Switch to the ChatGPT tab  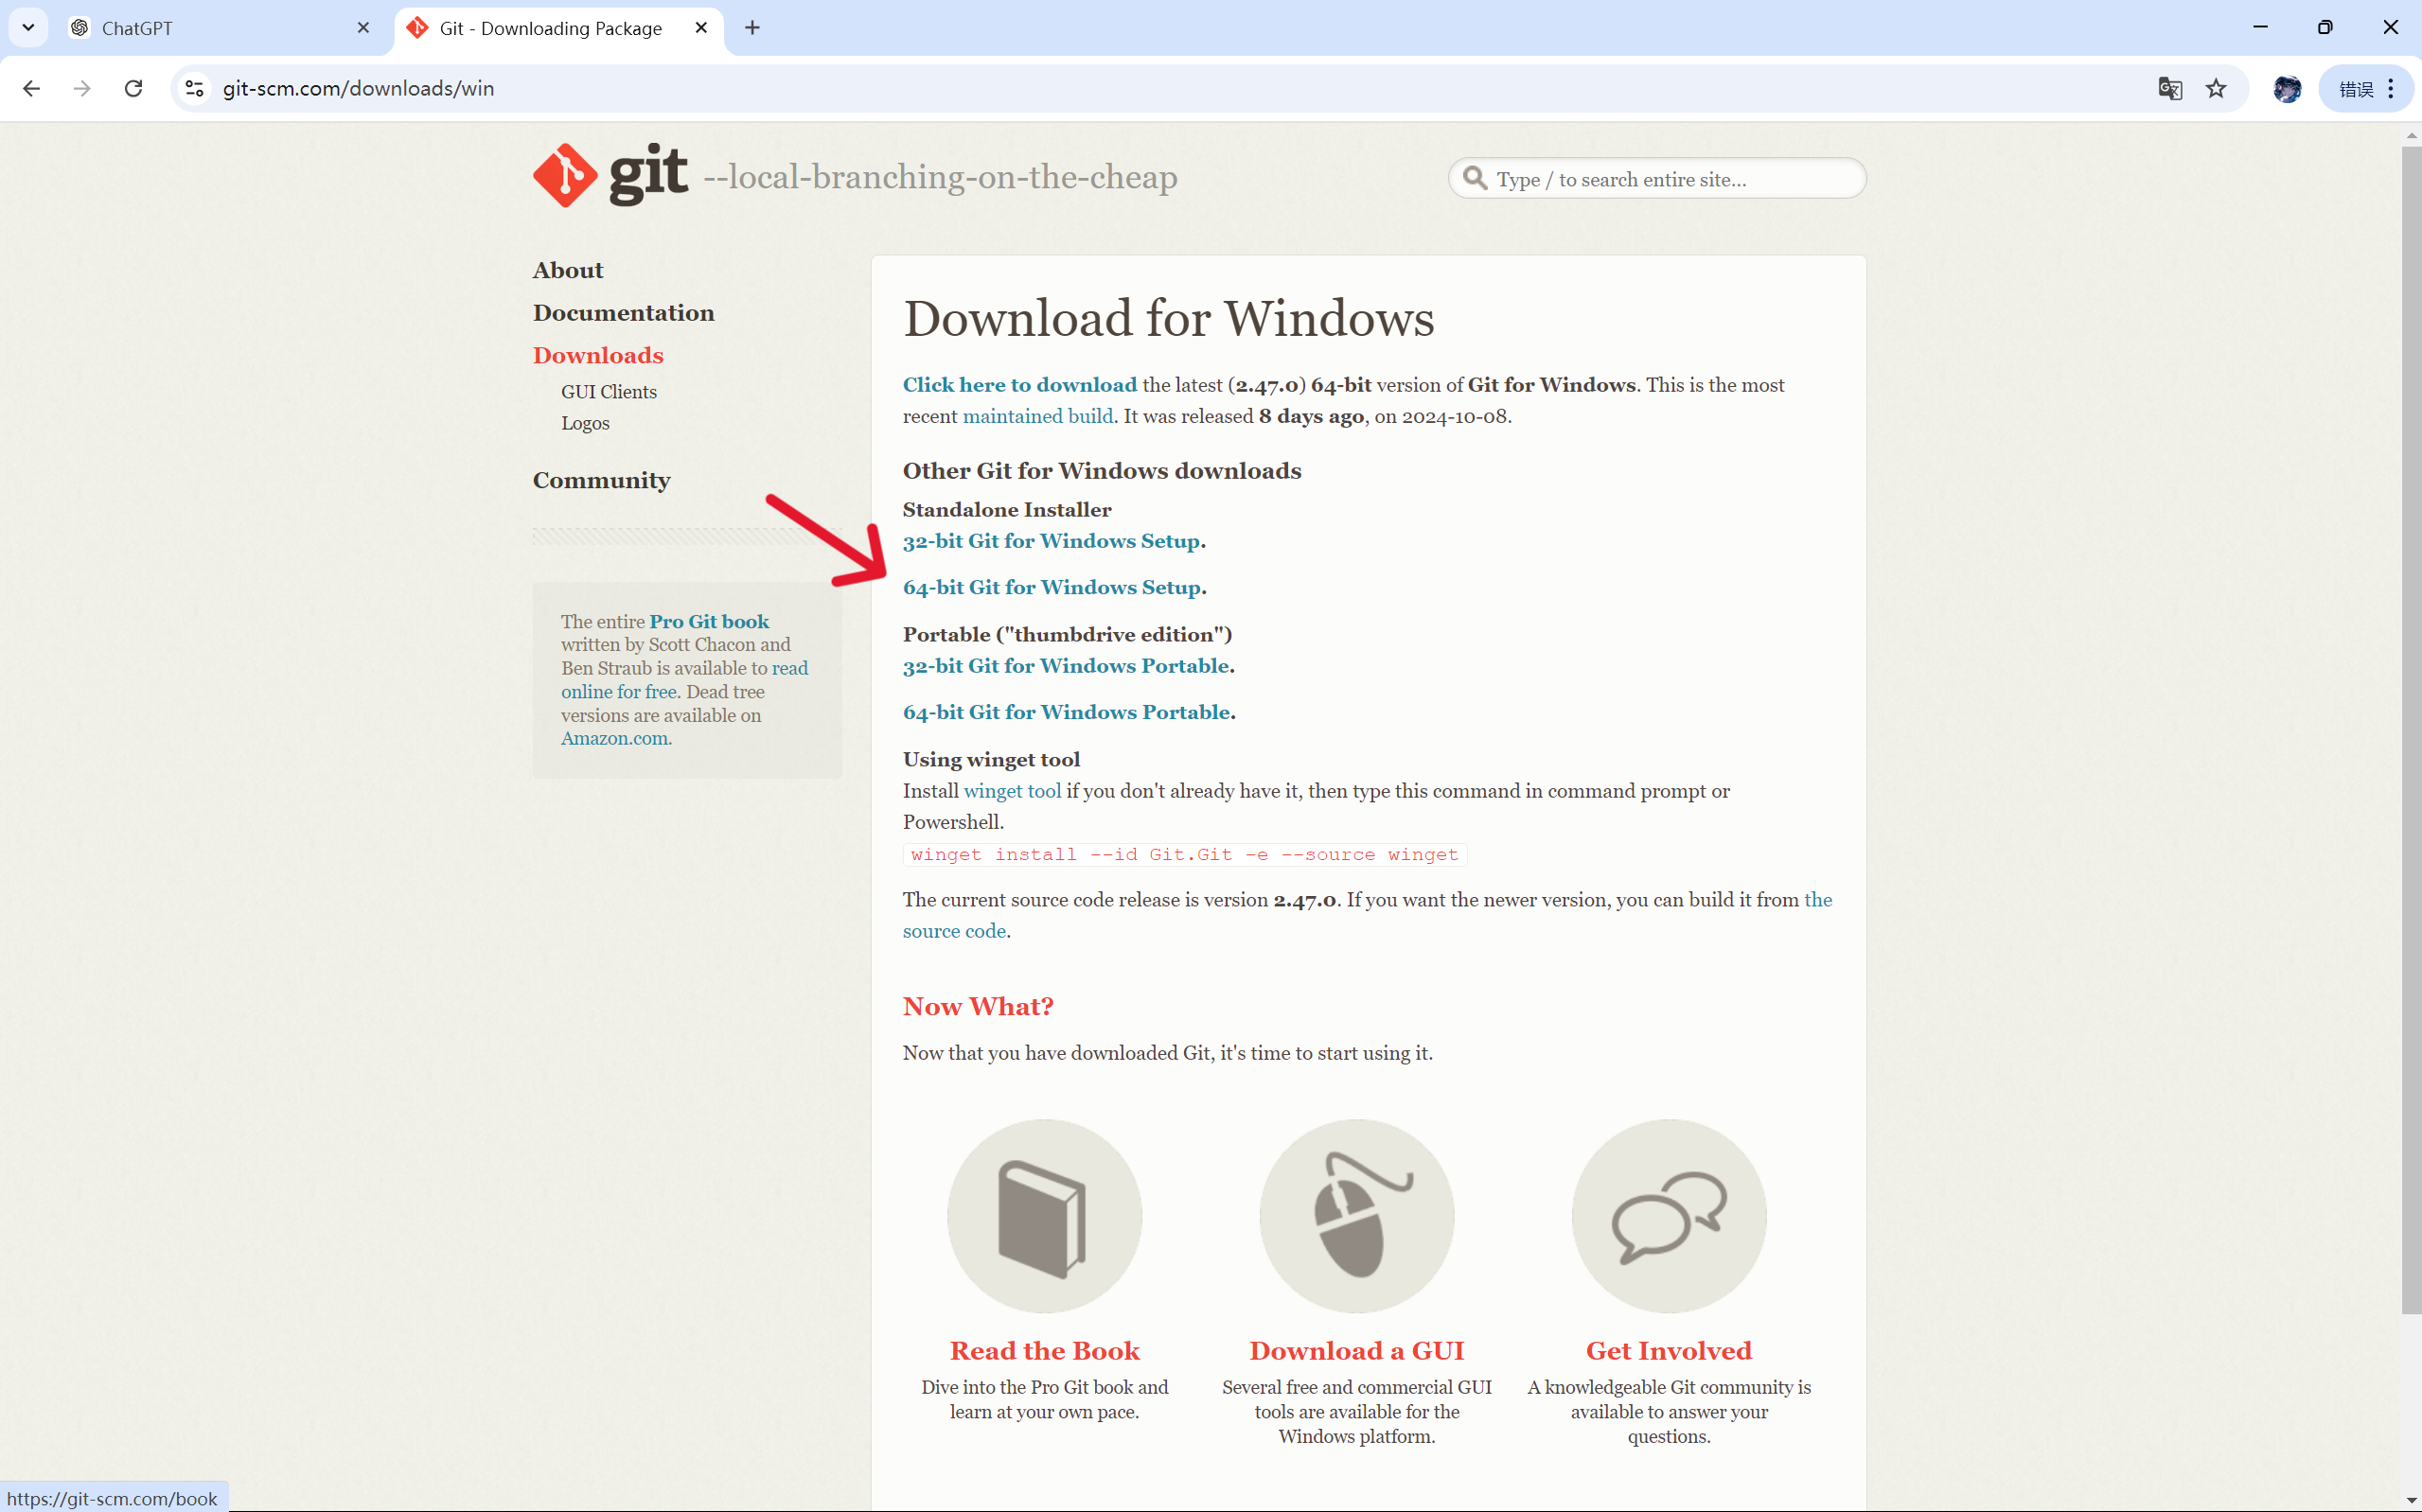point(220,28)
